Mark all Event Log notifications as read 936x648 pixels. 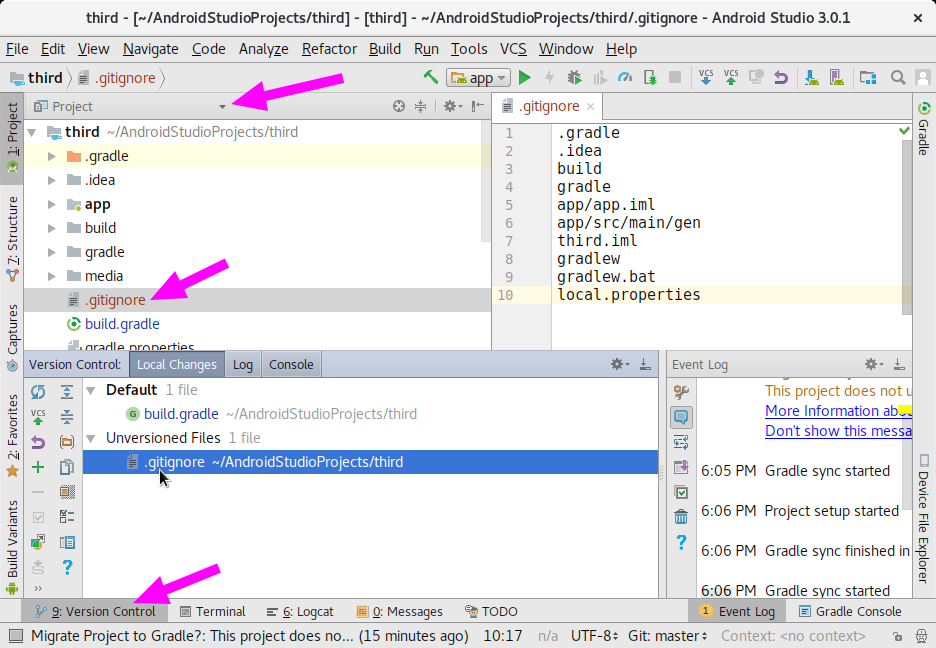point(681,492)
